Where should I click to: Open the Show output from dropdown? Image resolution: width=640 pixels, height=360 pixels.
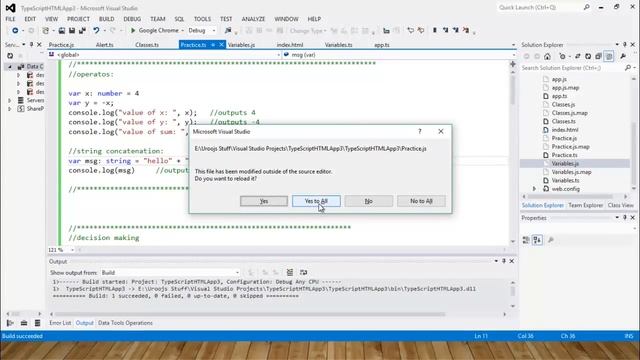pyautogui.click(x=171, y=272)
